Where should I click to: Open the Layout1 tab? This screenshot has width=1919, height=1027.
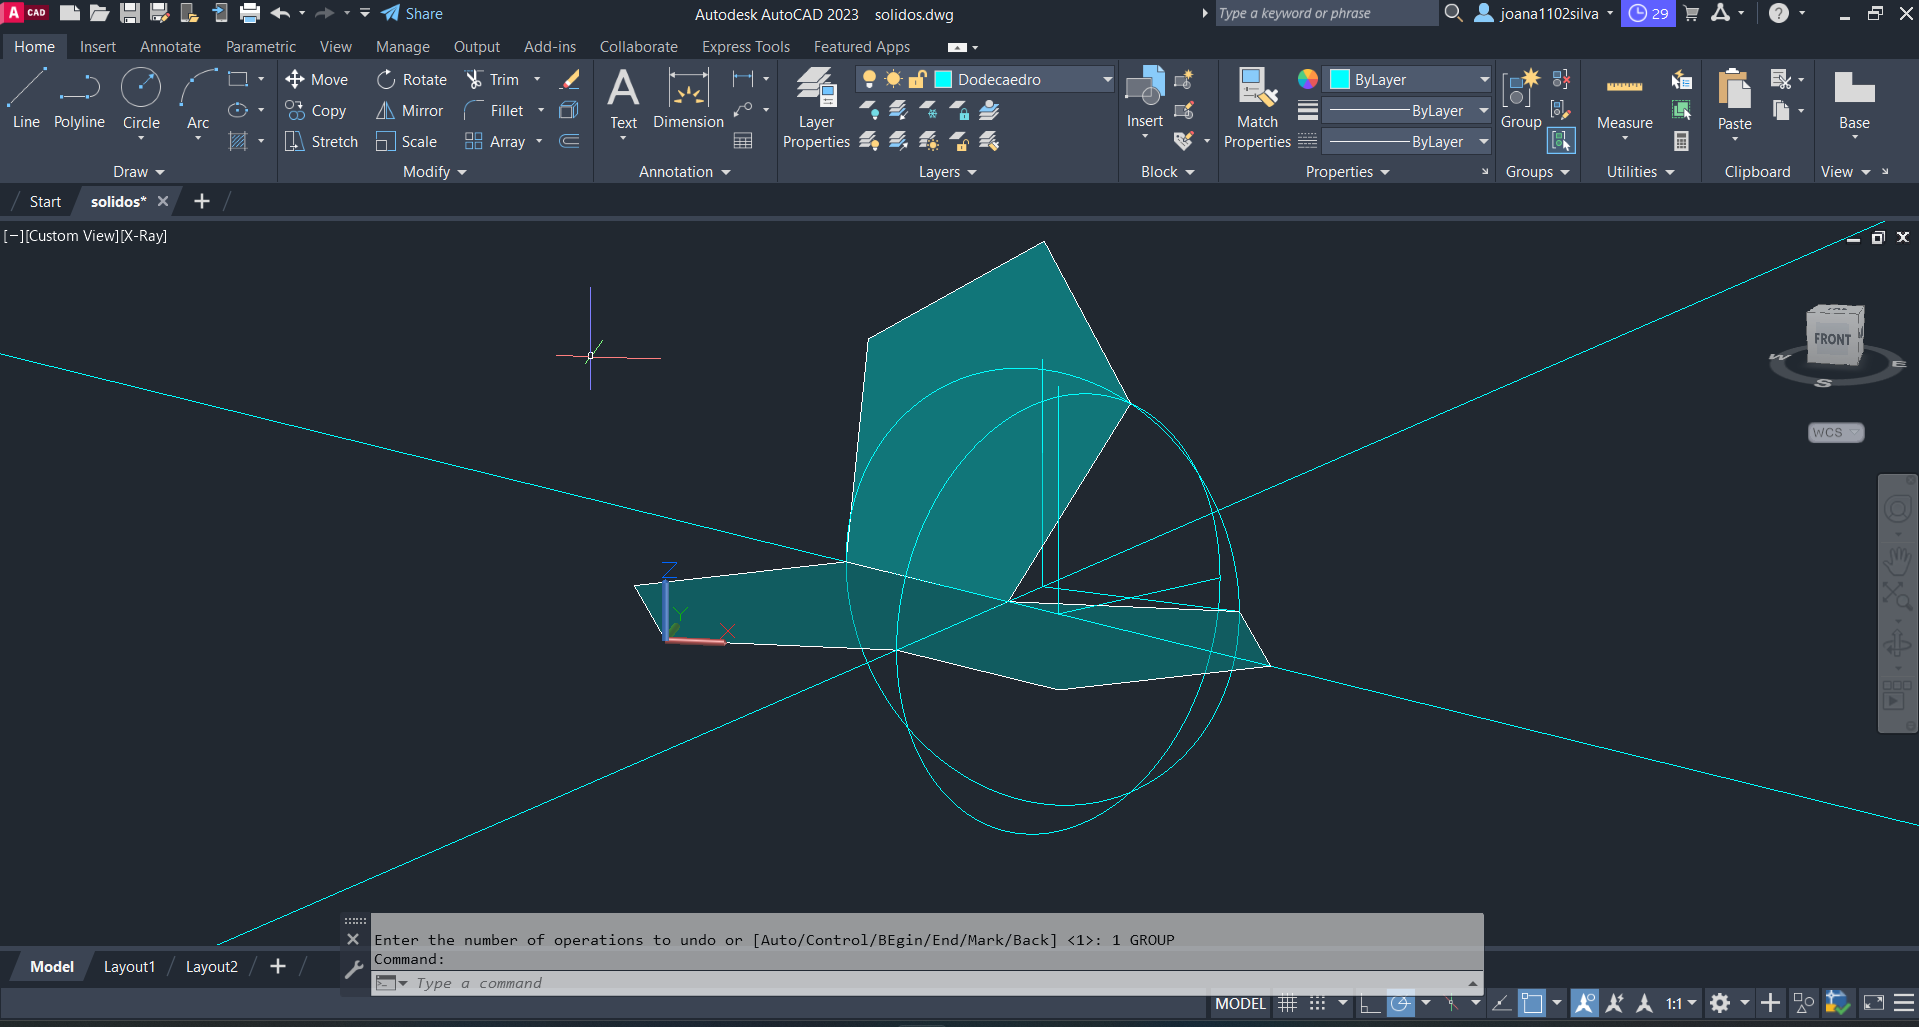click(x=129, y=967)
